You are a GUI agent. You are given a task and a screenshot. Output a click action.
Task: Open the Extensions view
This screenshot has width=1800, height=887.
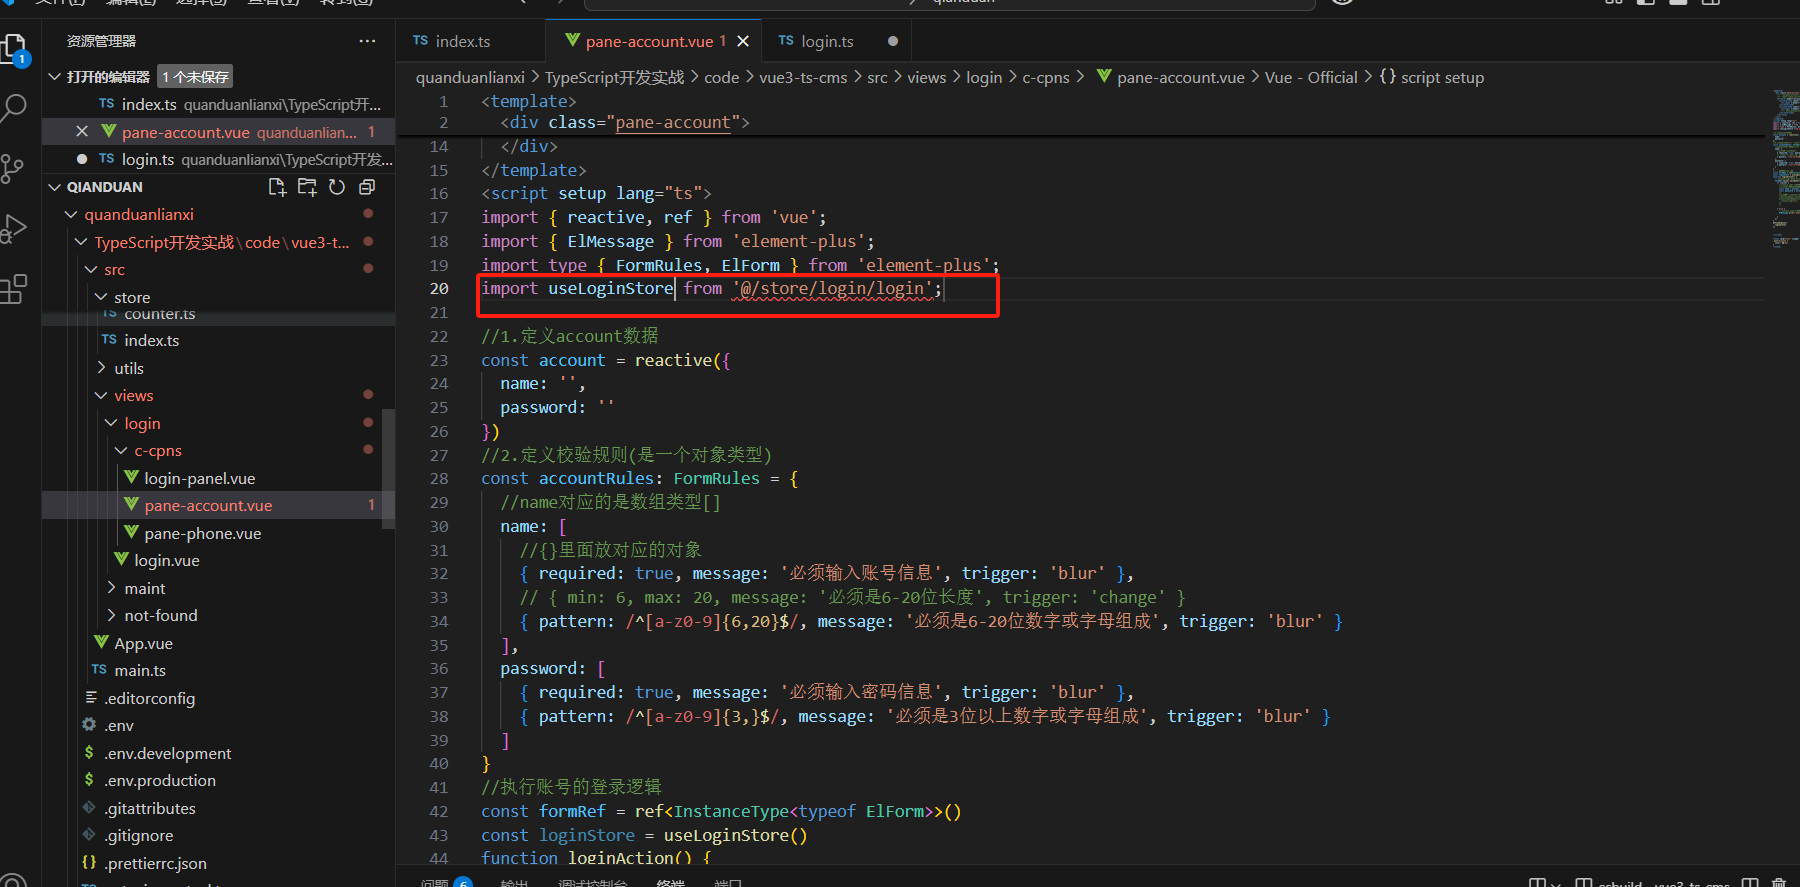tap(13, 290)
